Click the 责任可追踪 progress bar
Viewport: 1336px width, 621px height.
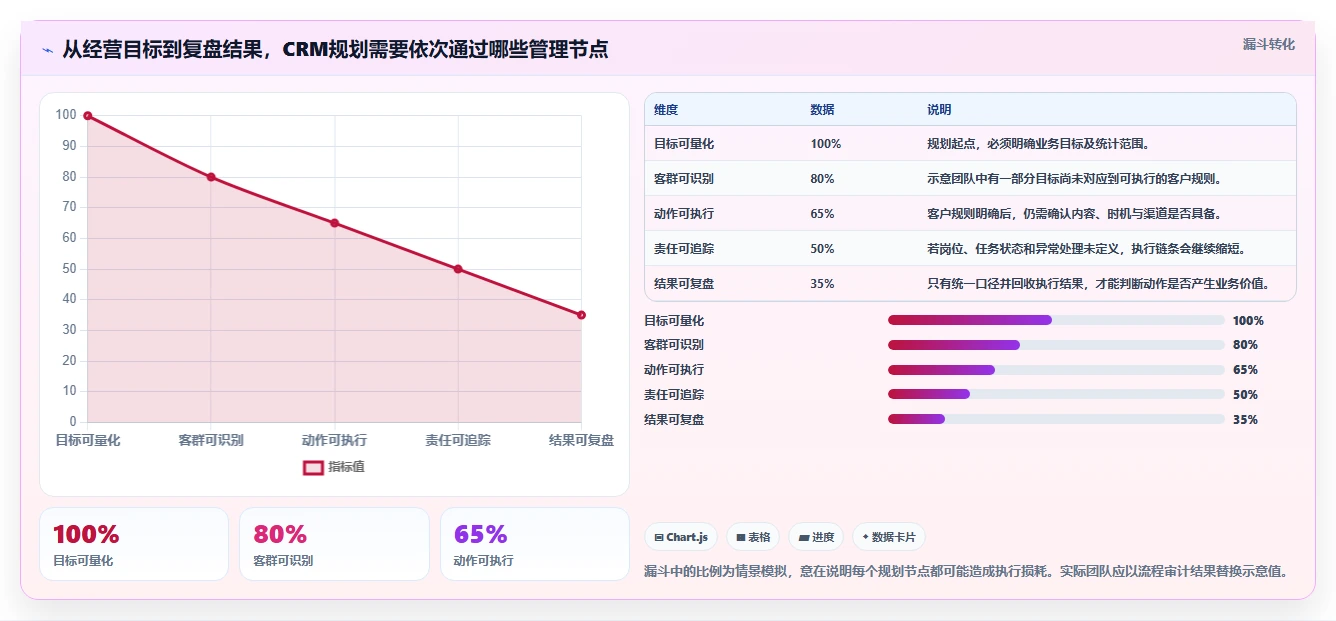pyautogui.click(x=1056, y=395)
